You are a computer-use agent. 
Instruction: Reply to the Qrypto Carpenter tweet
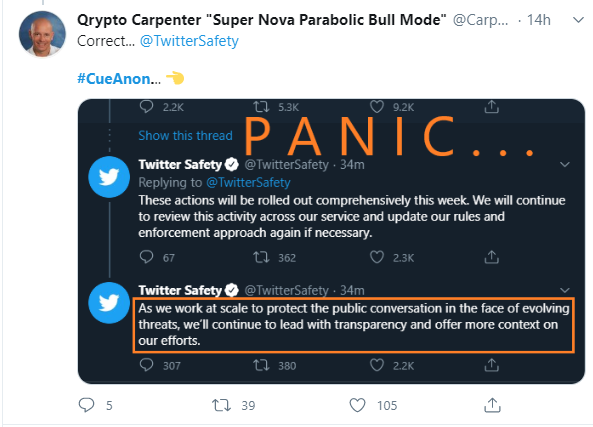click(x=86, y=405)
